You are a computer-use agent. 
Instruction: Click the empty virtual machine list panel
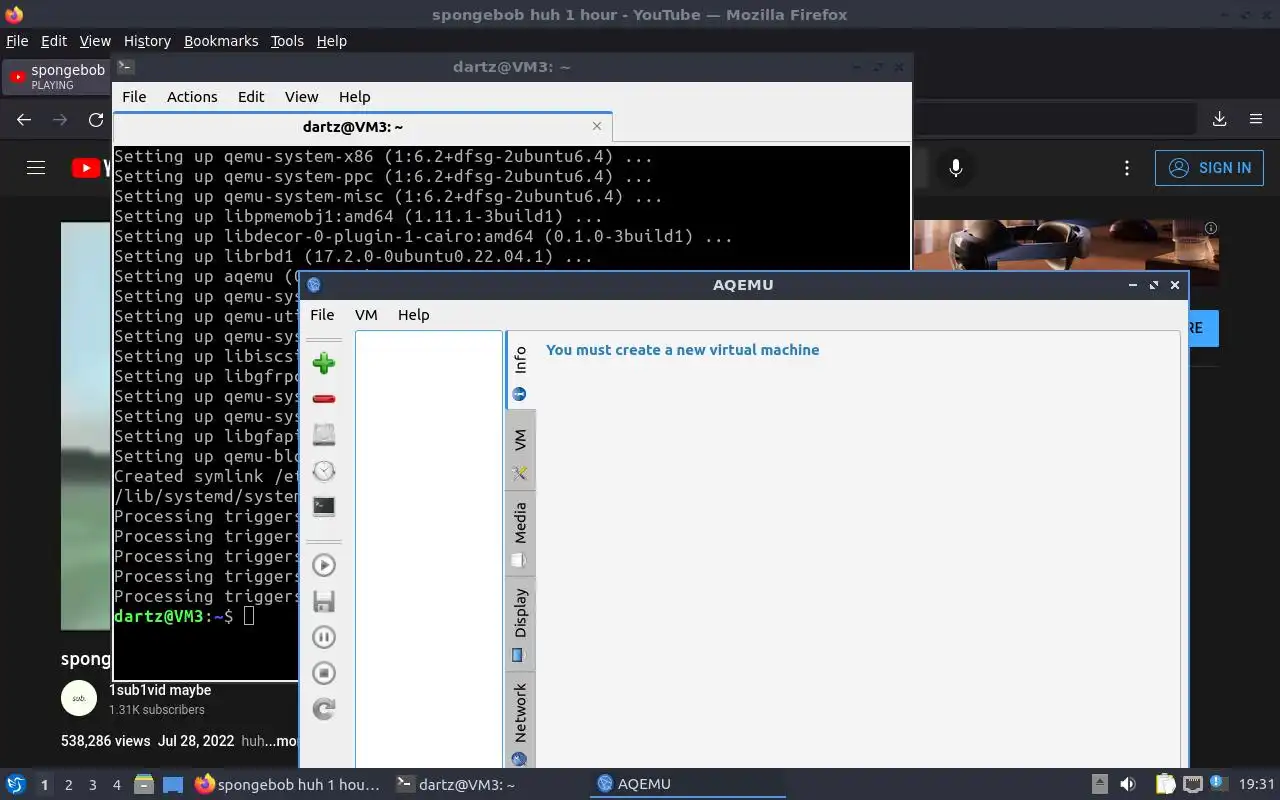click(428, 550)
